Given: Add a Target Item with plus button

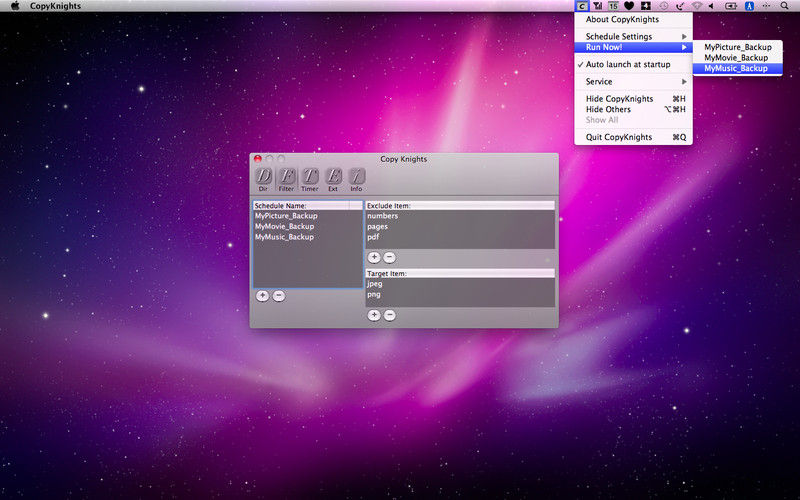Looking at the screenshot, I should (x=374, y=315).
